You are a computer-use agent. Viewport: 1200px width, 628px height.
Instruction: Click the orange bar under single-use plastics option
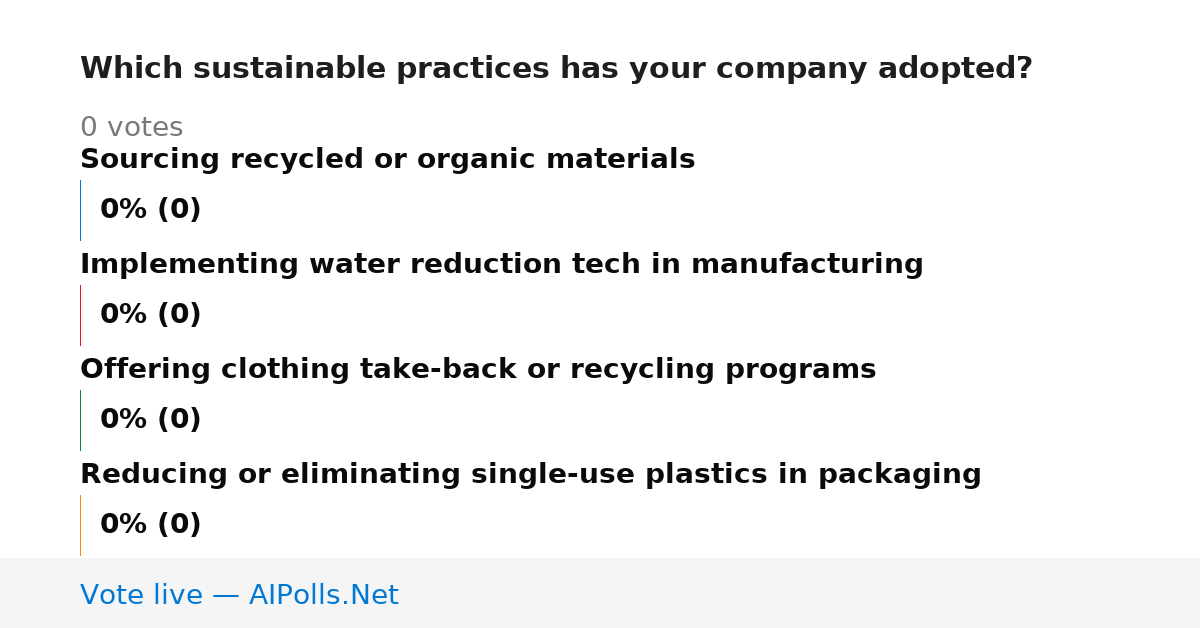(x=80, y=525)
